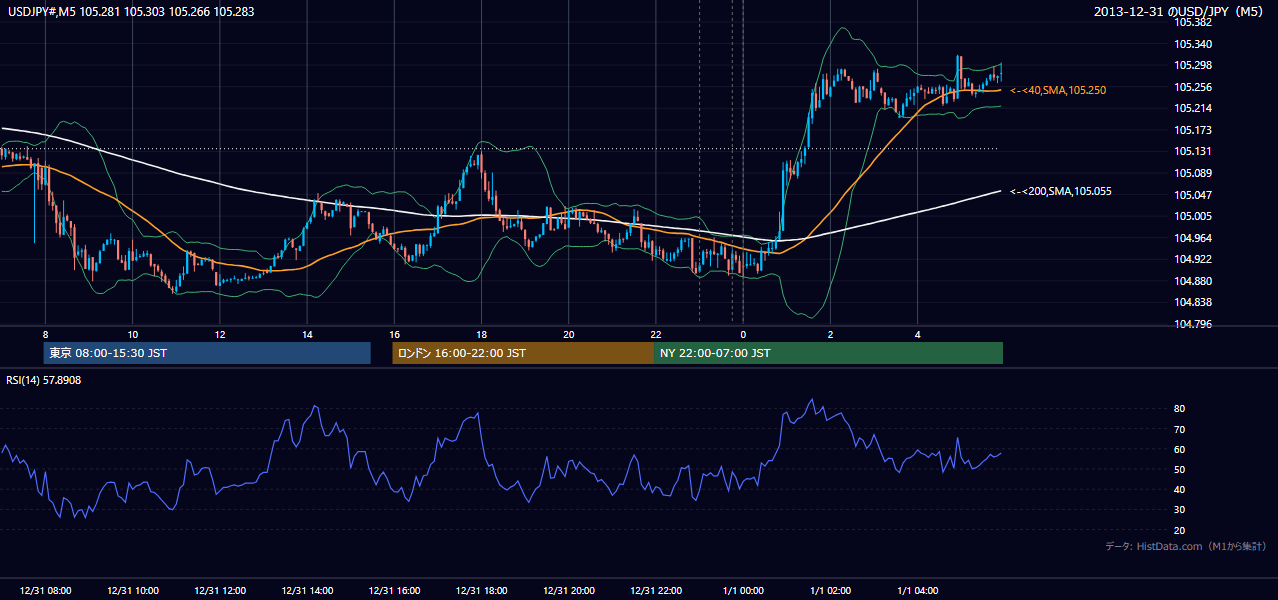1278x600 pixels.
Task: Click hour marker 16 under price chart
Action: 394,334
